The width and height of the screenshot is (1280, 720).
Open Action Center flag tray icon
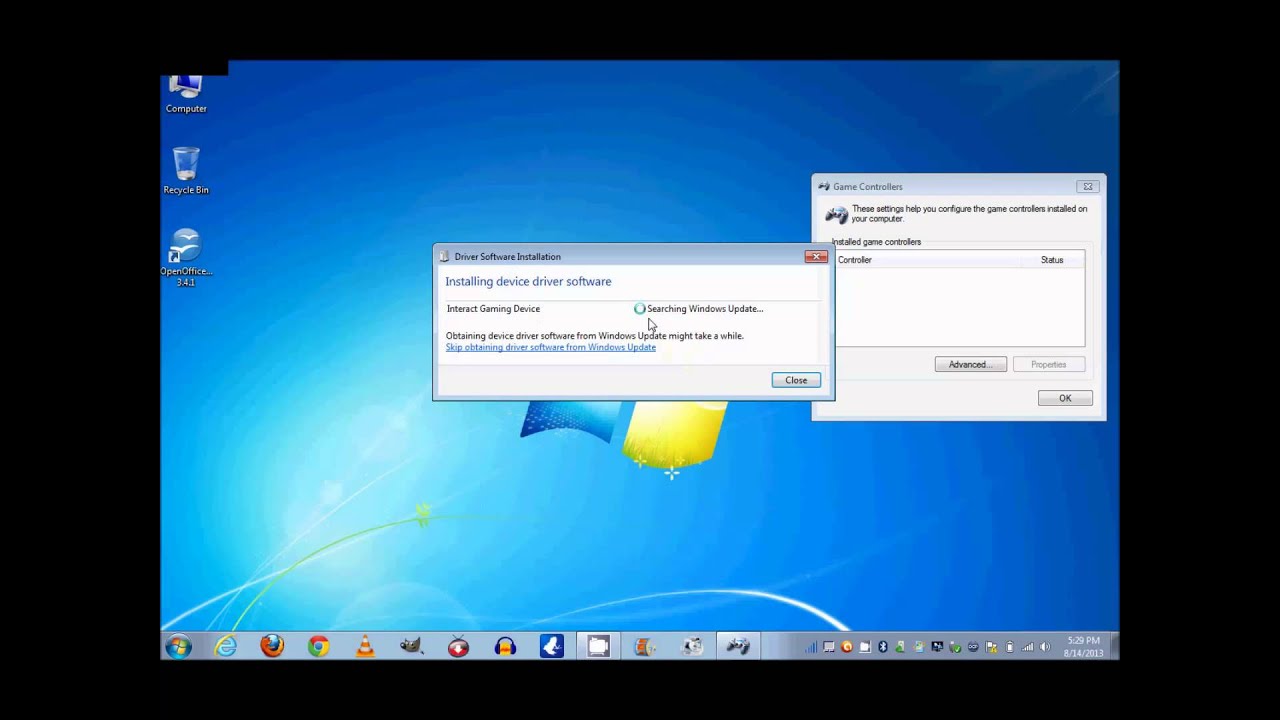click(x=991, y=647)
